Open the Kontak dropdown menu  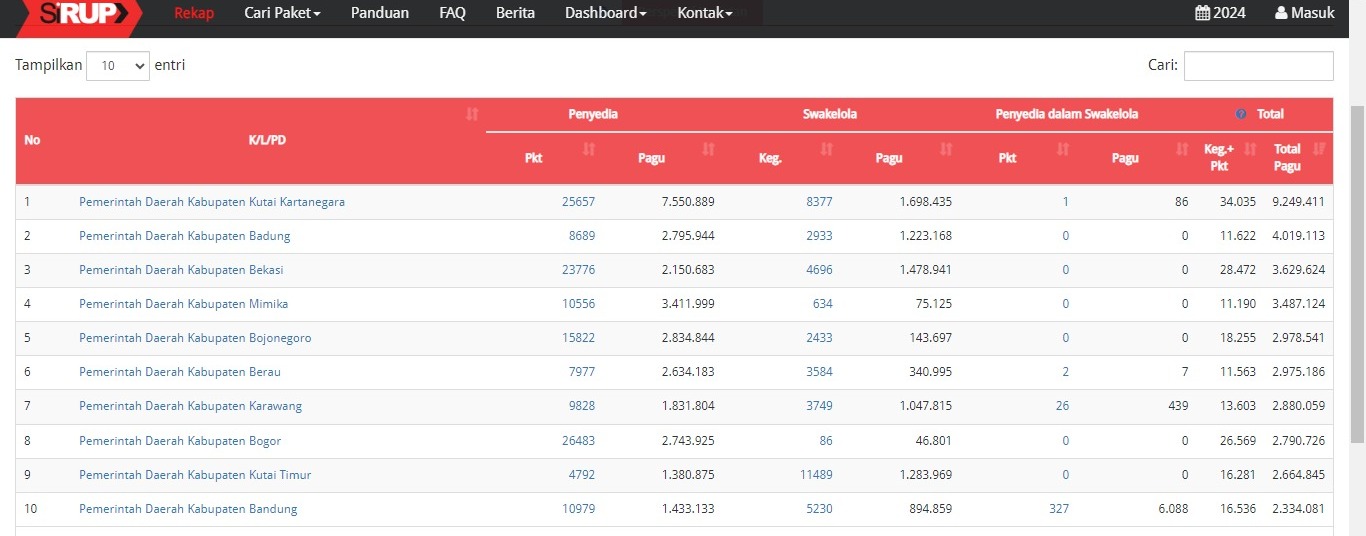(704, 13)
